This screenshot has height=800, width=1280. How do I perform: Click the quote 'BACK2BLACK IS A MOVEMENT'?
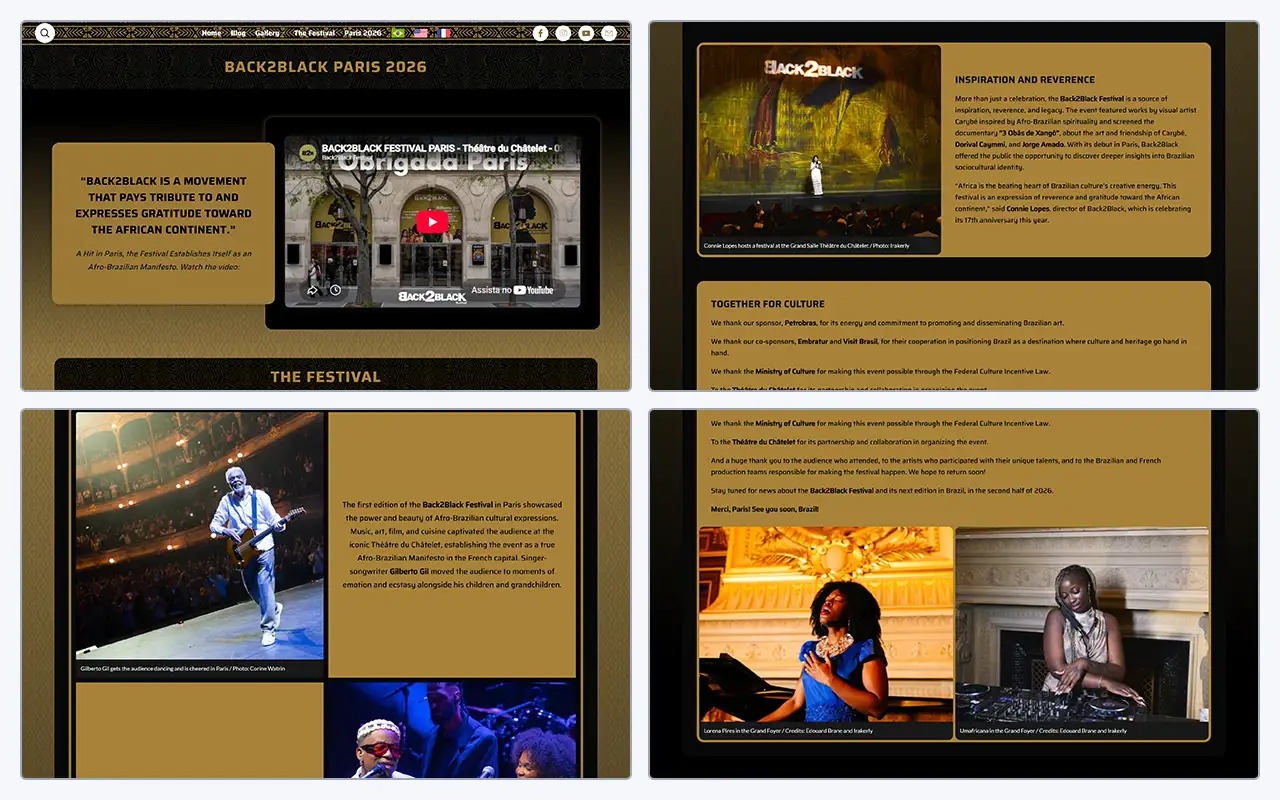tap(163, 205)
